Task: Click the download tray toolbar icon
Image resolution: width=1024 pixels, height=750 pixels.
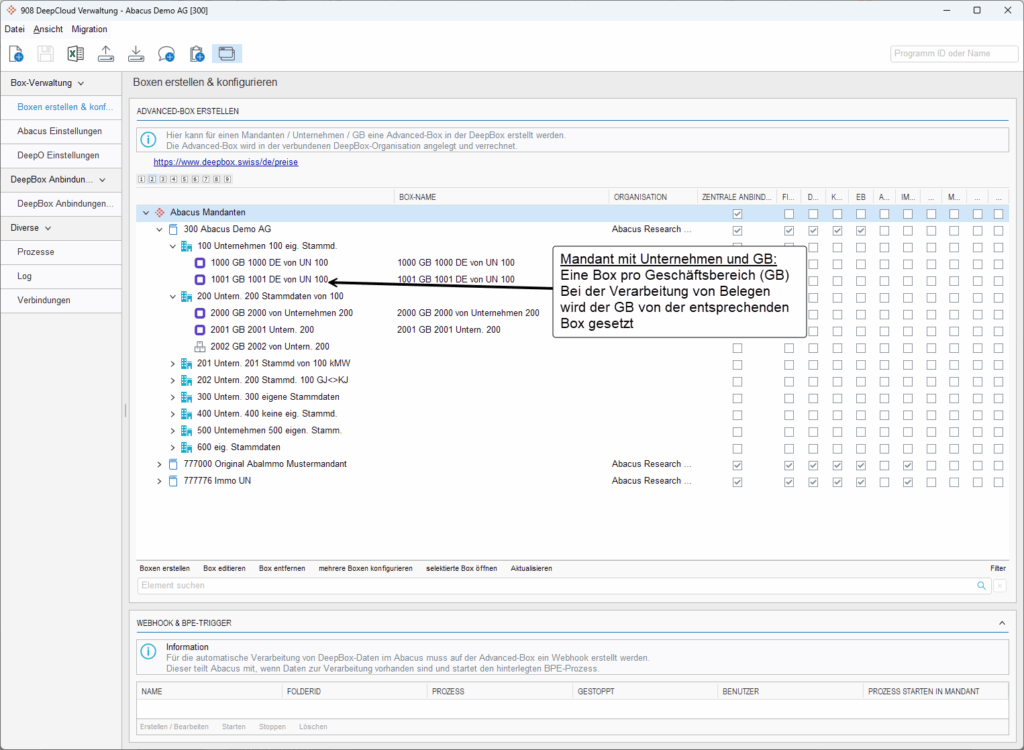Action: point(137,54)
